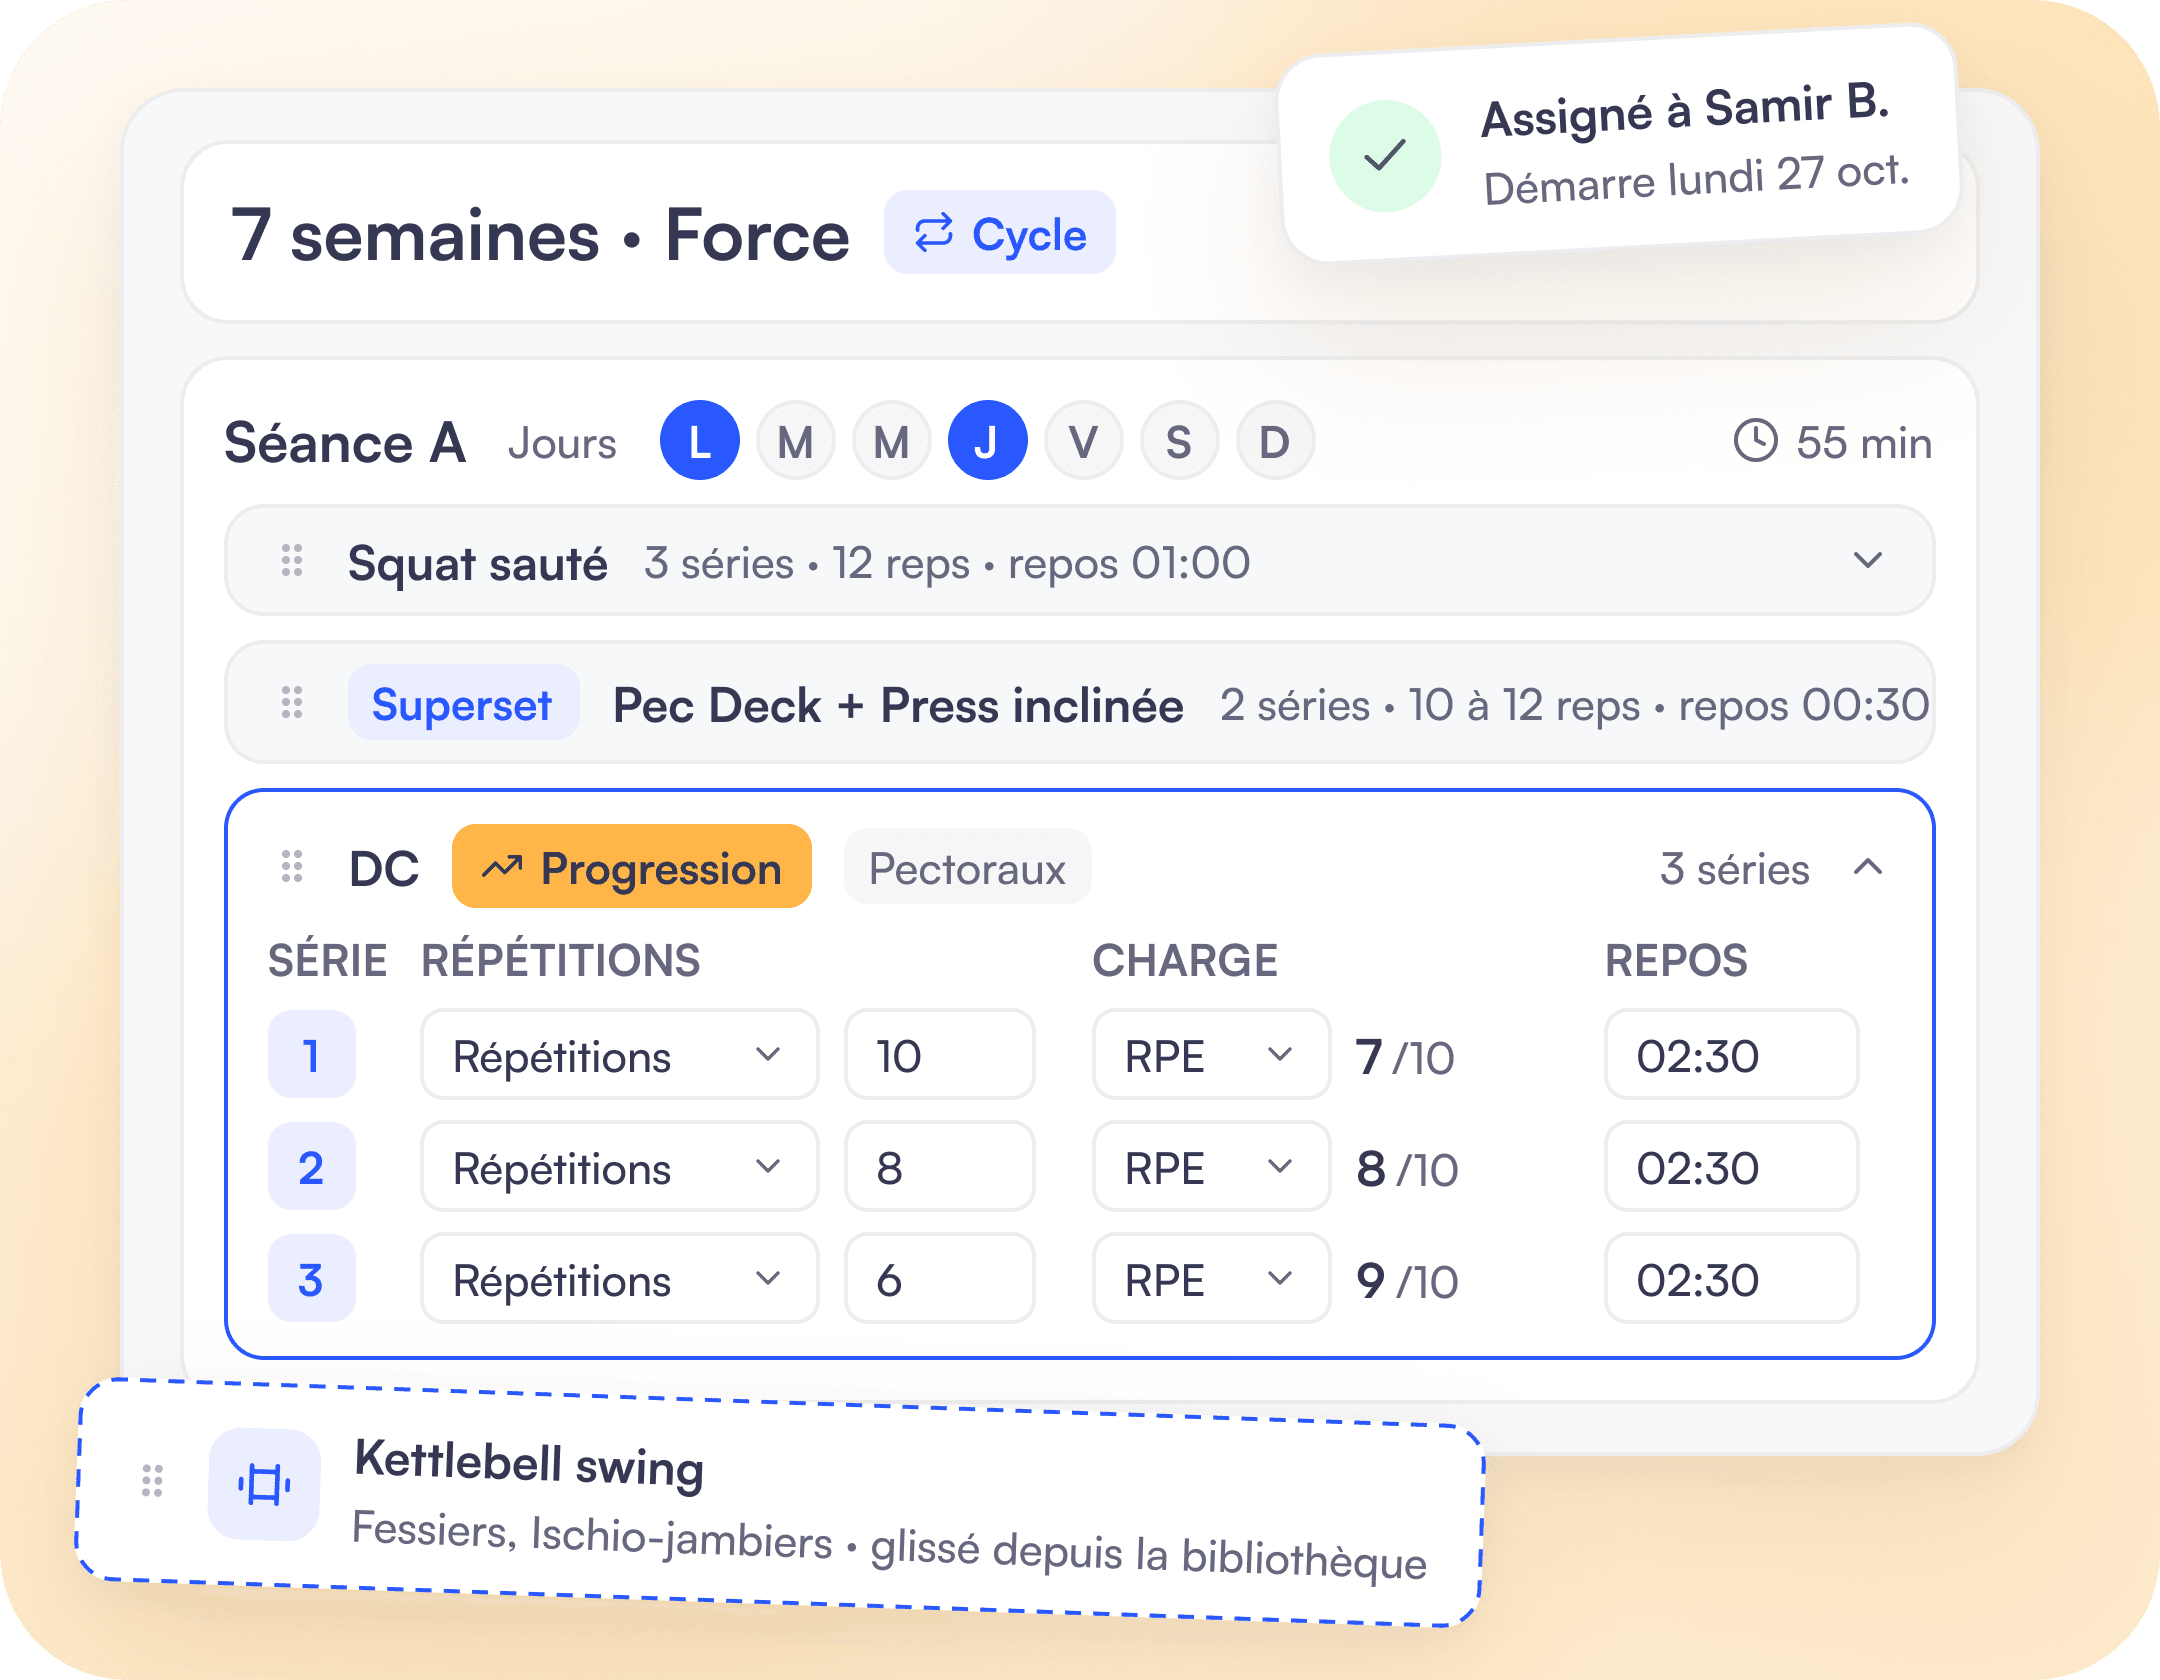Screen dimensions: 2160x1680
Task: Toggle day V (vendredi)
Action: click(x=1084, y=441)
